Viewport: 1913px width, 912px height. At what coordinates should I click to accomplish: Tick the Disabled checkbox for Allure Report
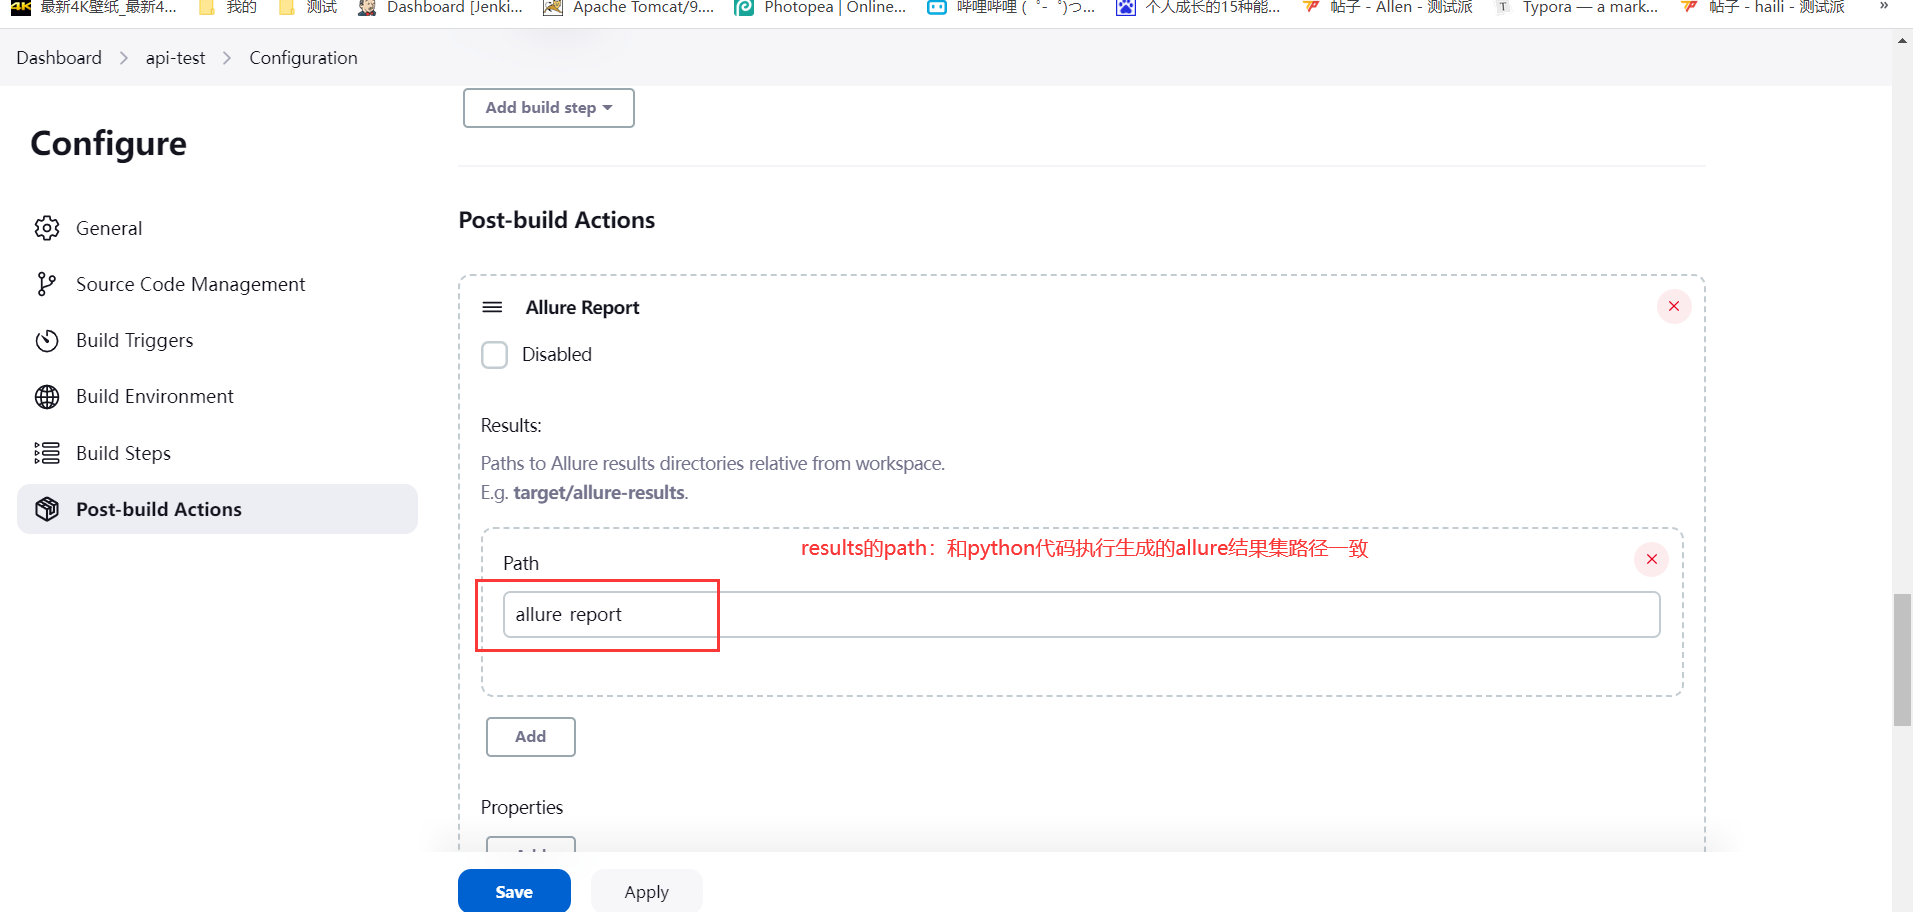tap(495, 355)
